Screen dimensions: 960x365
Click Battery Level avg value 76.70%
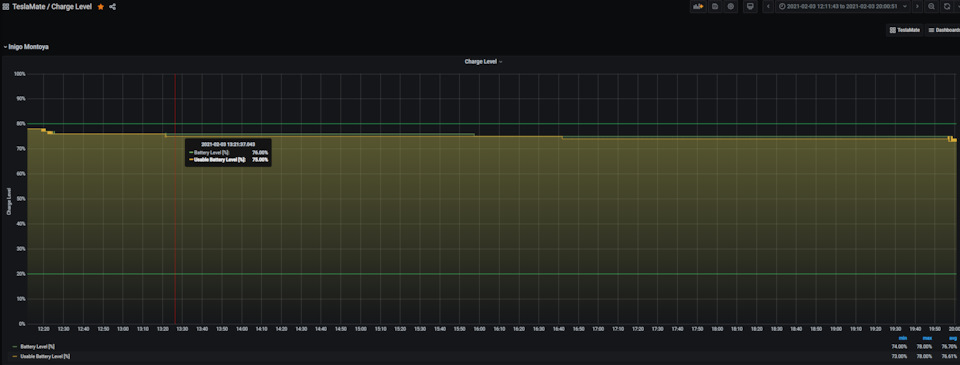[949, 347]
